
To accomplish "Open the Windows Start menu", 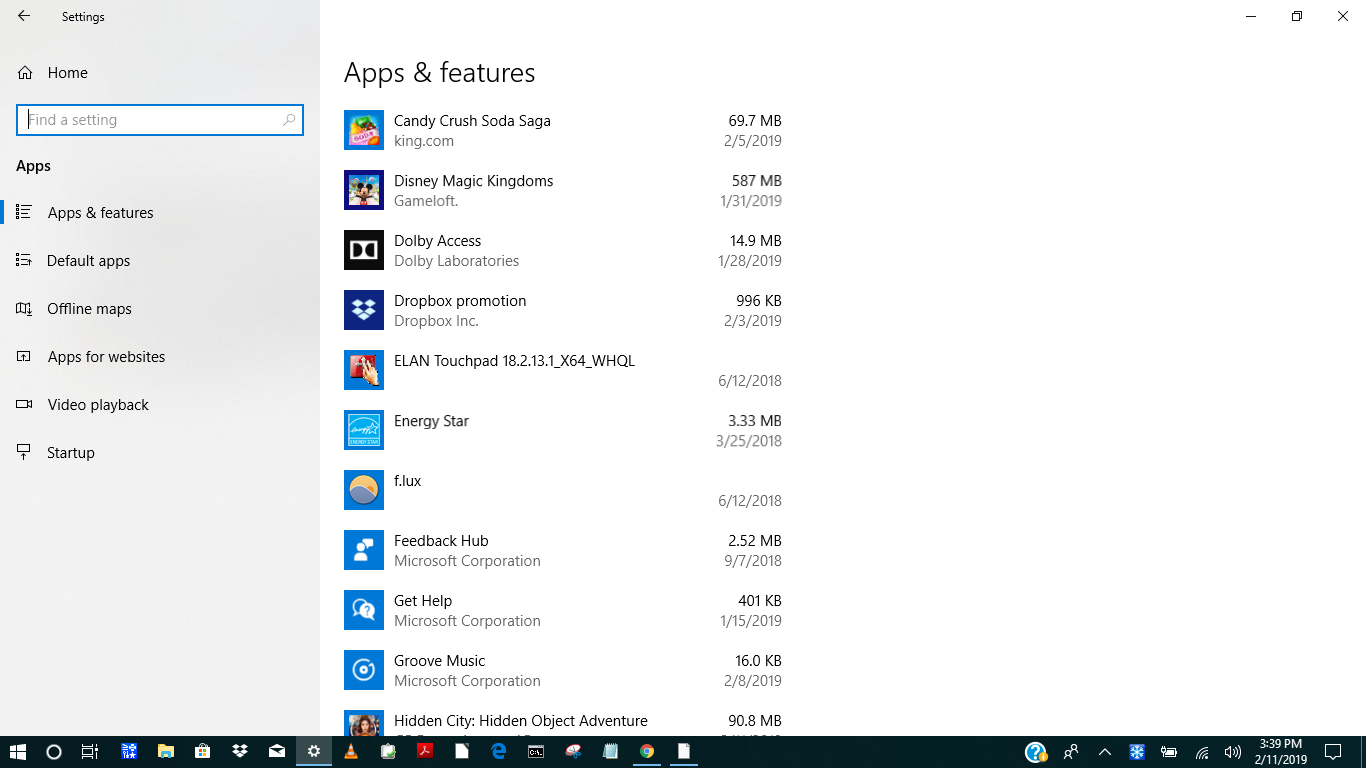I will (18, 751).
